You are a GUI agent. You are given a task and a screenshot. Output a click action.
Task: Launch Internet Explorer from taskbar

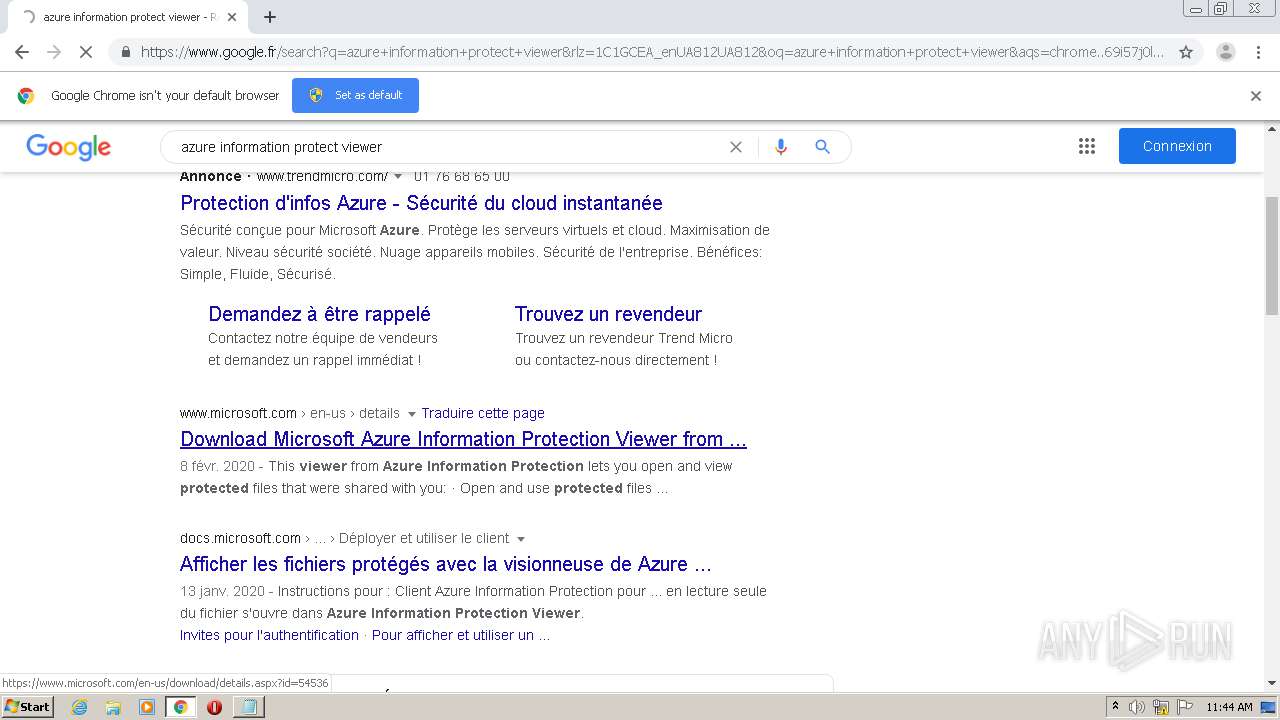coord(80,707)
